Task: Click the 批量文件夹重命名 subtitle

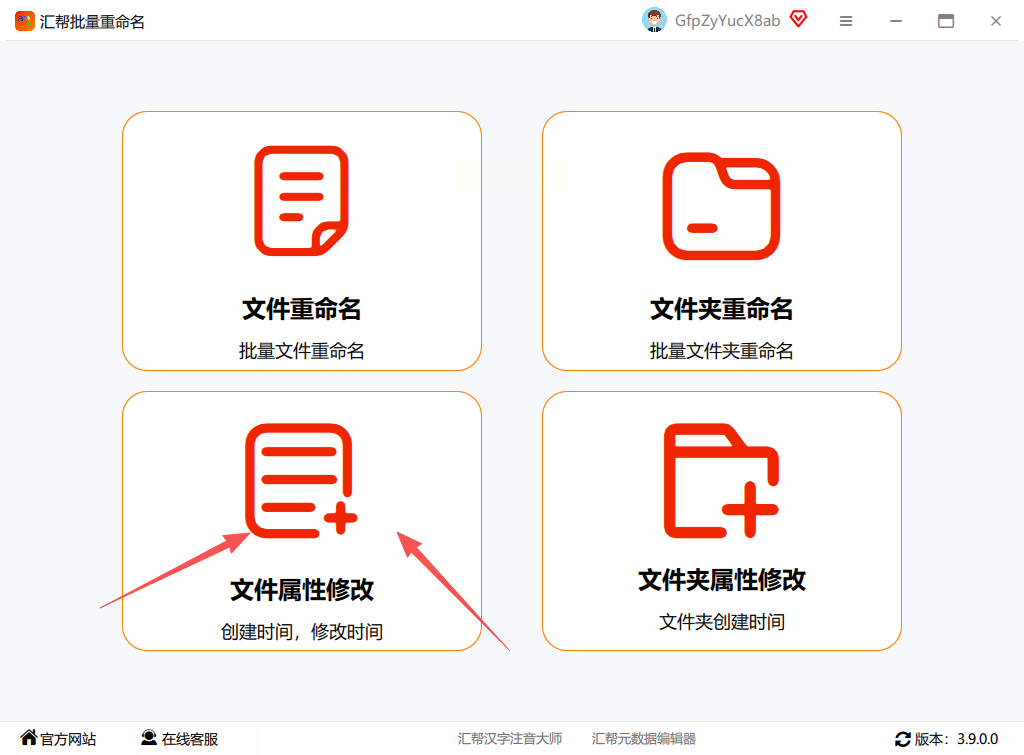Action: click(x=722, y=351)
